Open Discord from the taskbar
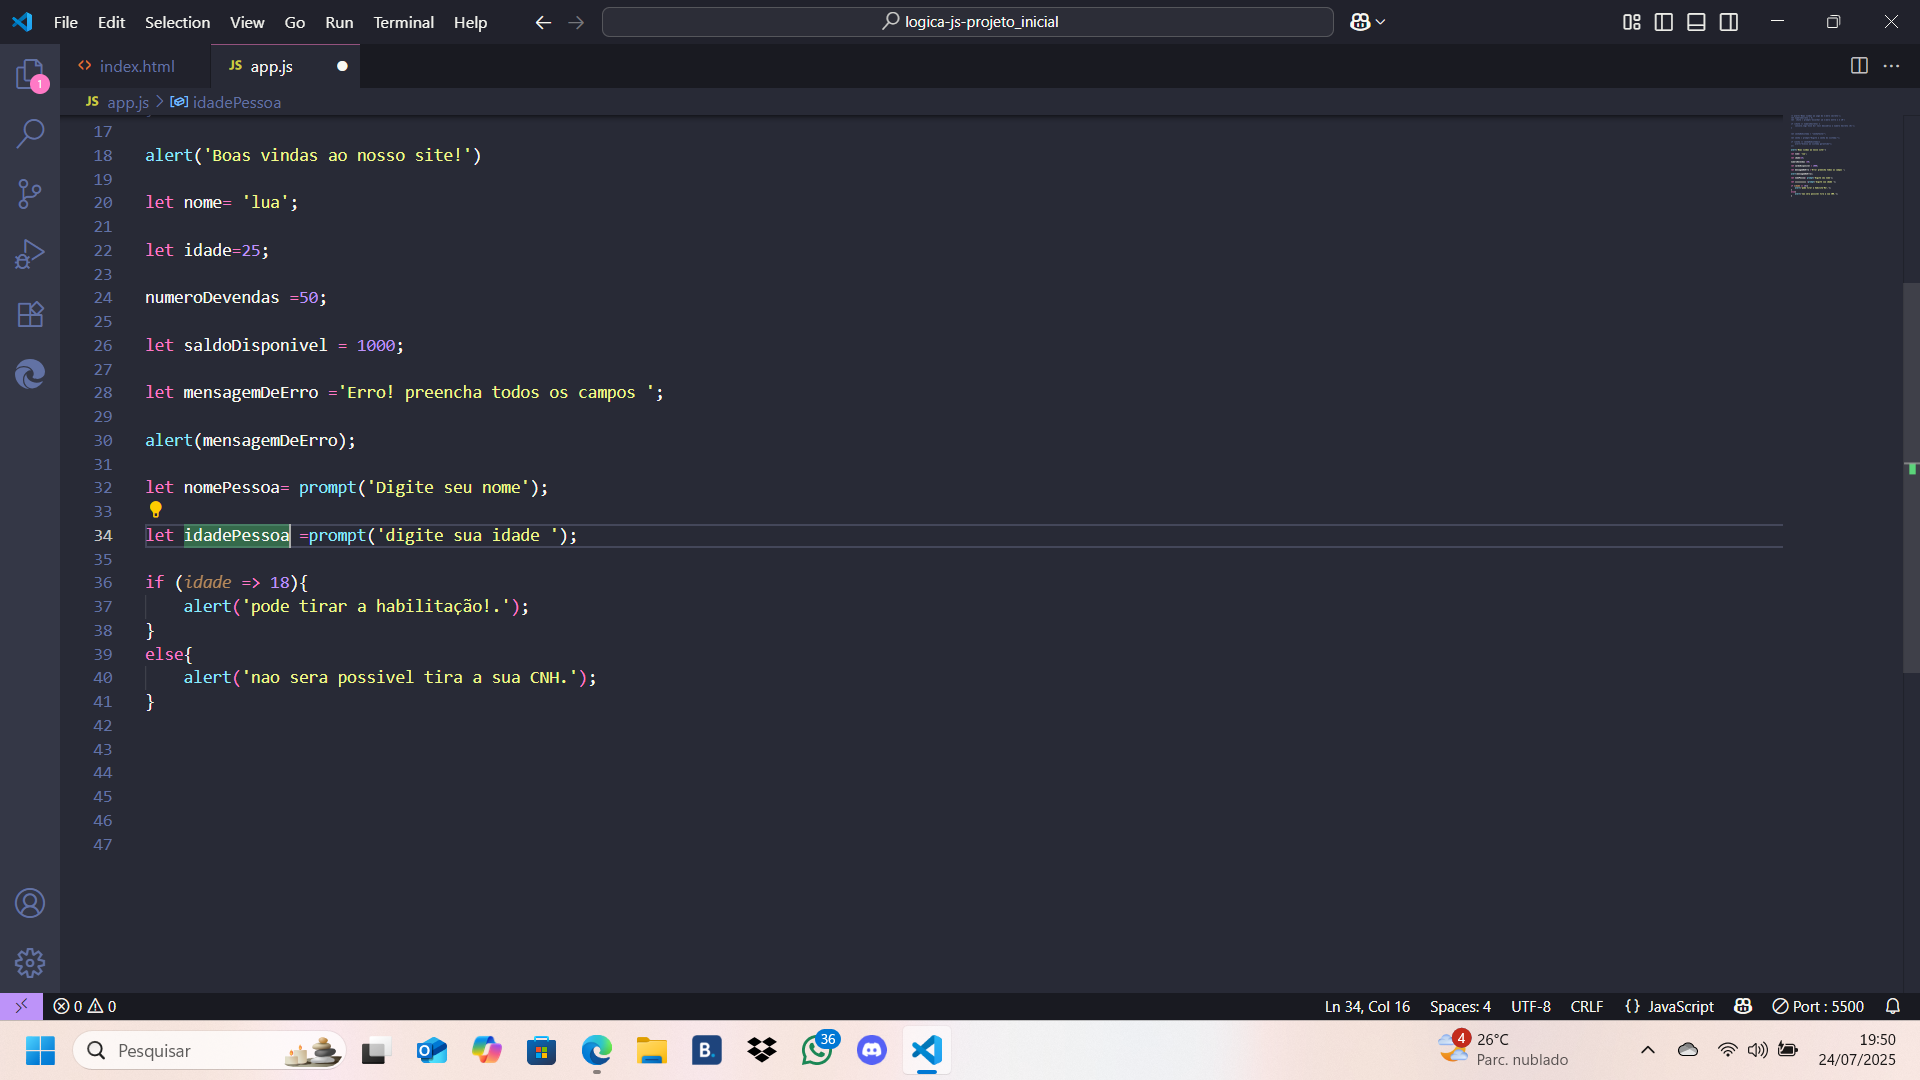This screenshot has height=1080, width=1920. pyautogui.click(x=872, y=1050)
